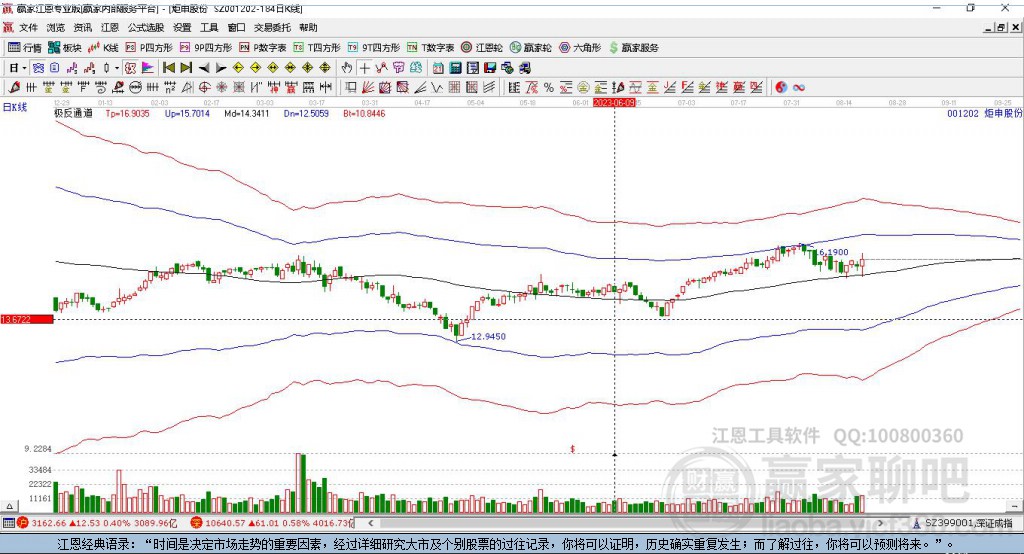
Task: Collapse panel using the bottom-right minus button
Action: [1014, 506]
